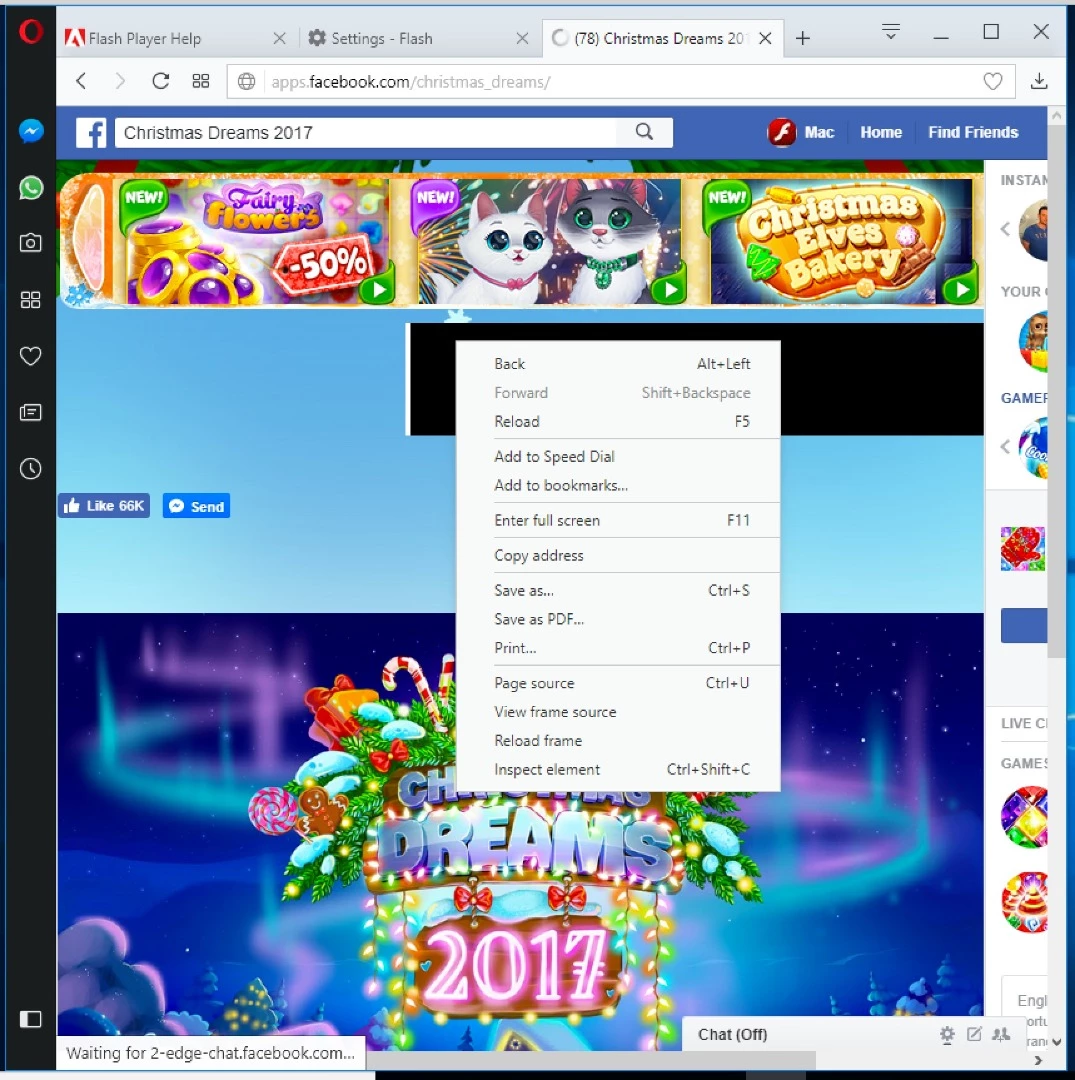Go to Facebook Home
Screen dimensions: 1075x1080
pos(881,132)
